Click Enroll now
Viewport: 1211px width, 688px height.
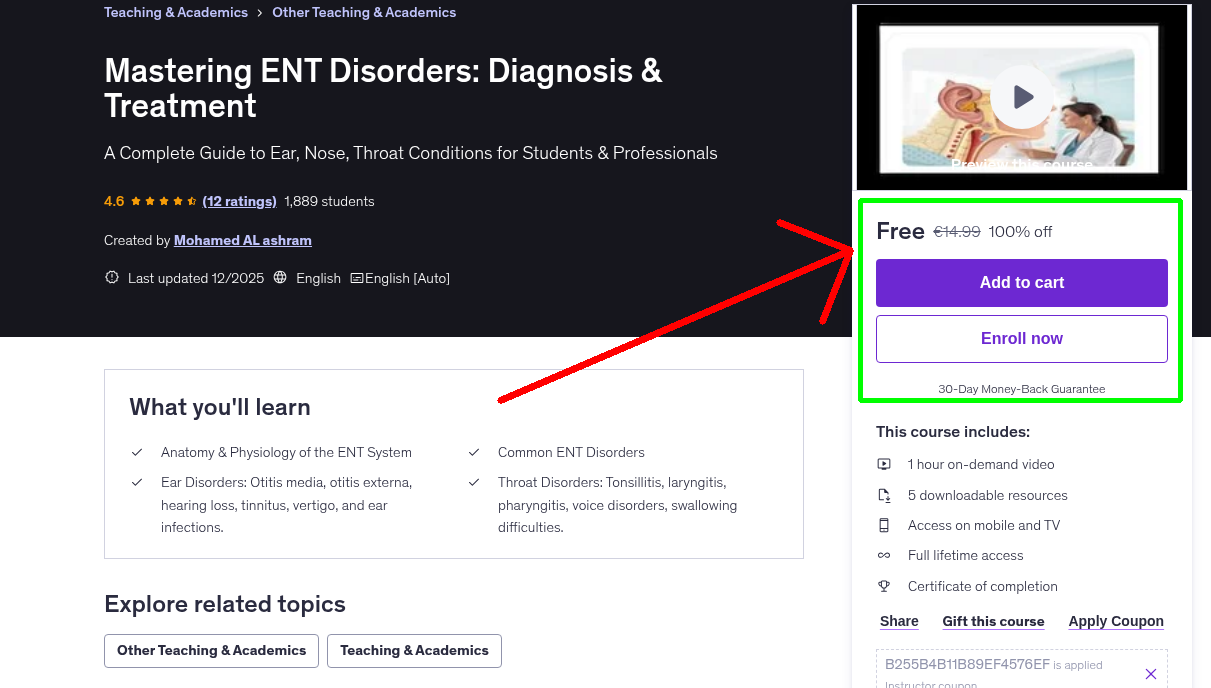tap(1021, 338)
